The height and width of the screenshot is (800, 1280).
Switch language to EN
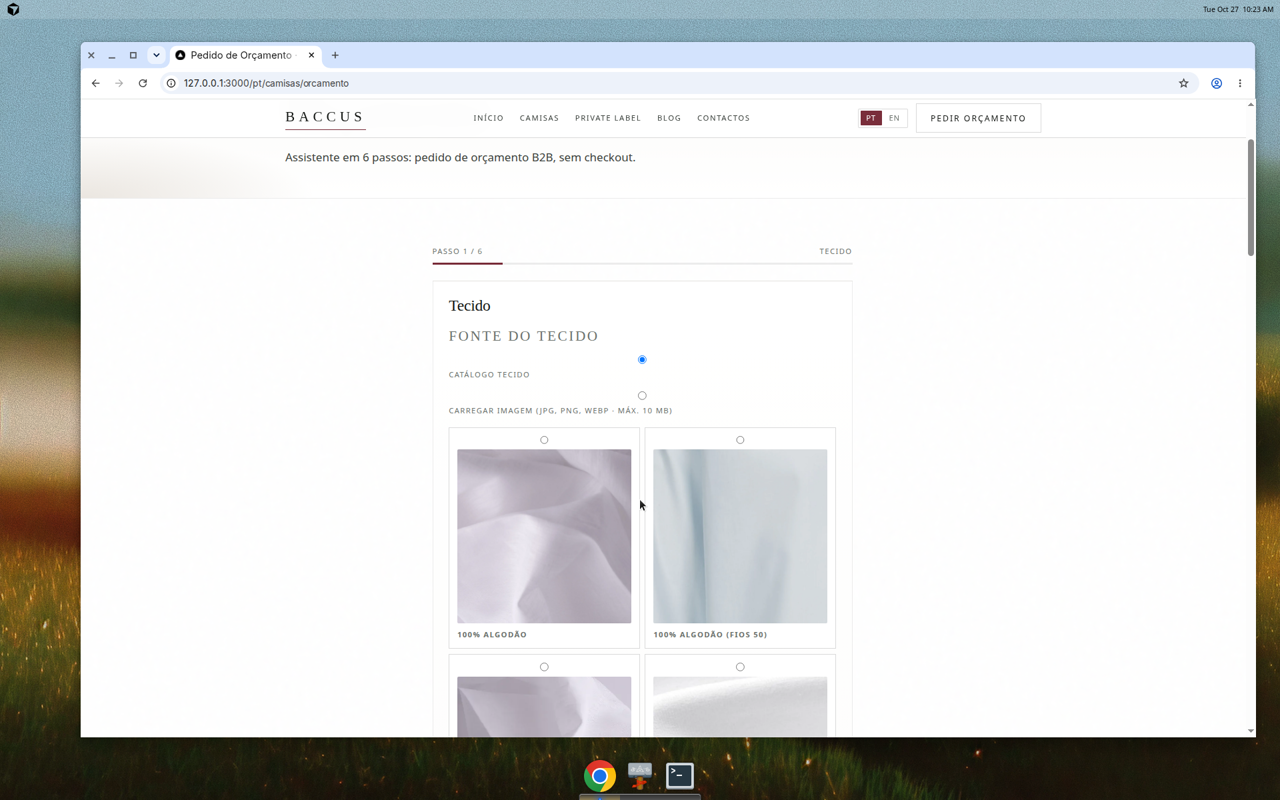[894, 118]
